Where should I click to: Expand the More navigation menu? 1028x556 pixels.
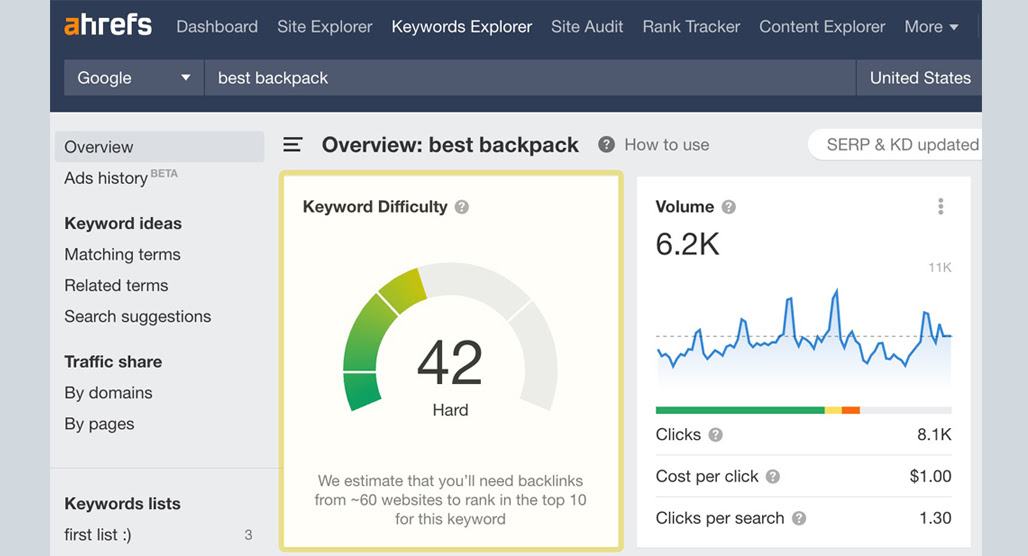tap(931, 27)
